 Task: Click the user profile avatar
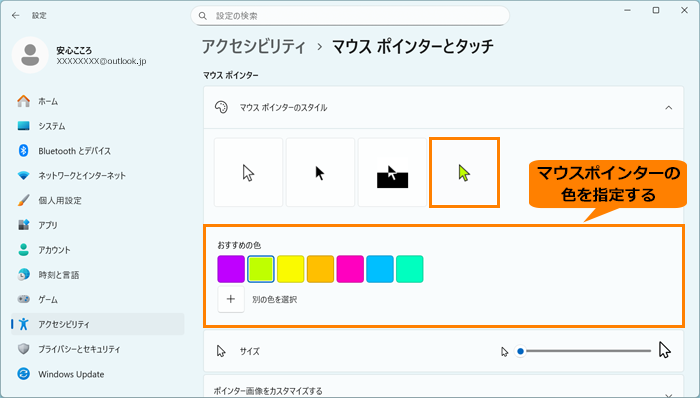point(30,55)
